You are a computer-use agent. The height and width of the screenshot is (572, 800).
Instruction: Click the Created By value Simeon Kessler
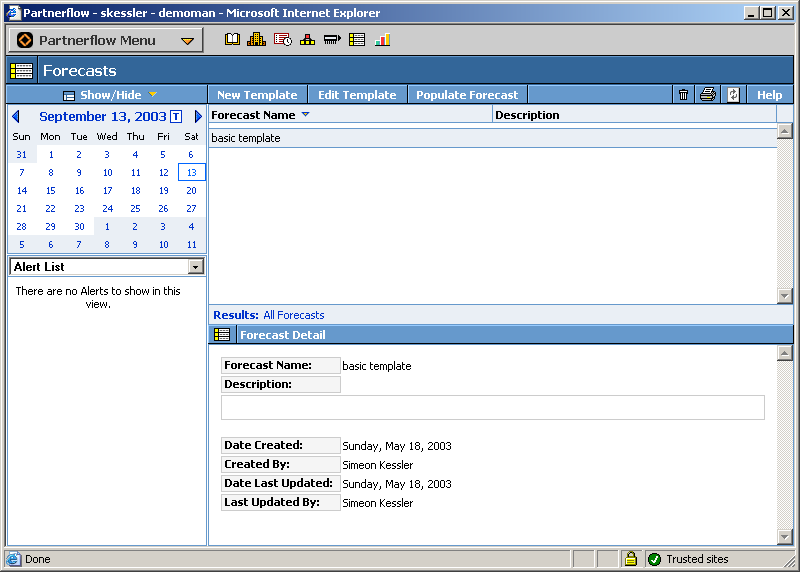[378, 465]
